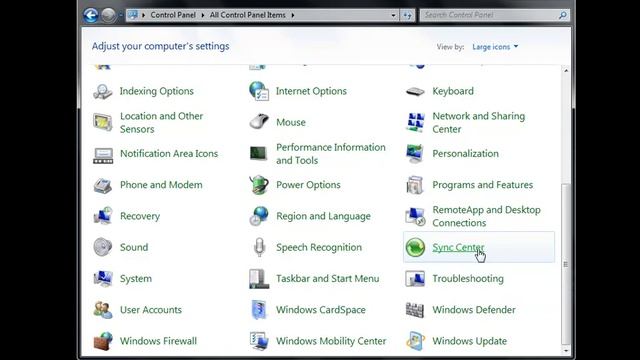
Task: Open the 'Windows Defender' link
Action: pyautogui.click(x=474, y=310)
